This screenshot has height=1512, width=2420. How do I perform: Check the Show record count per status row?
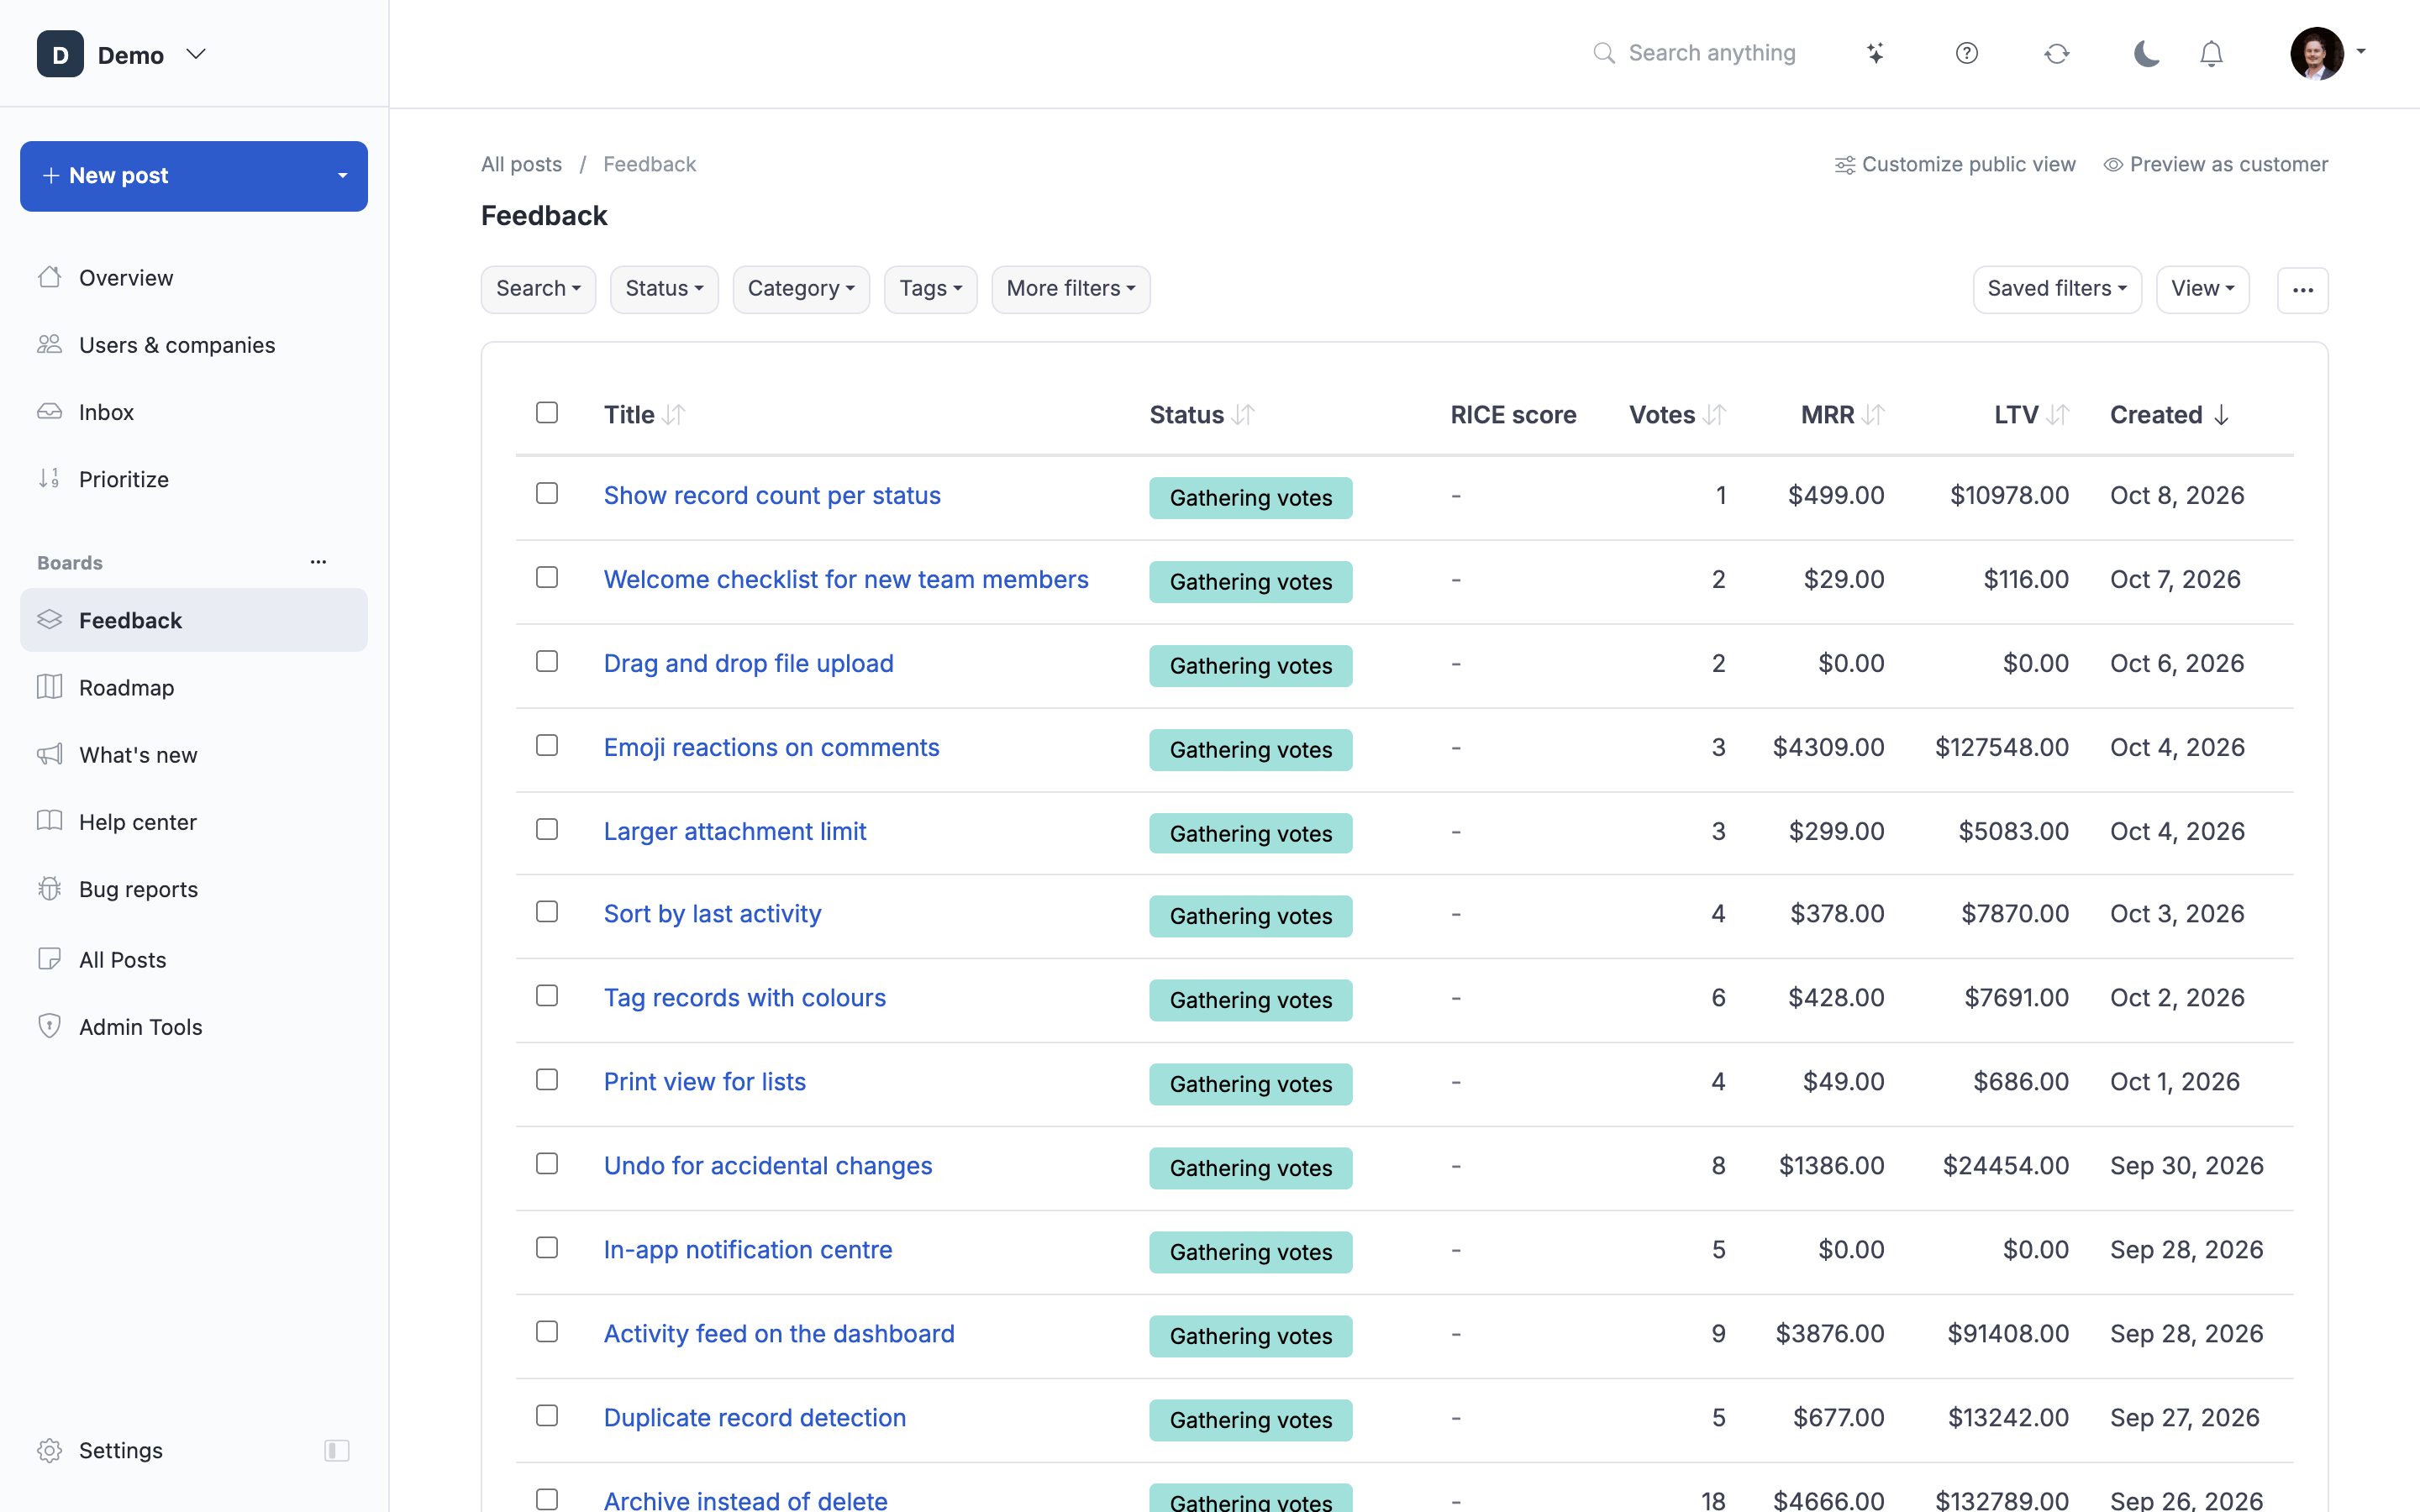[x=547, y=493]
